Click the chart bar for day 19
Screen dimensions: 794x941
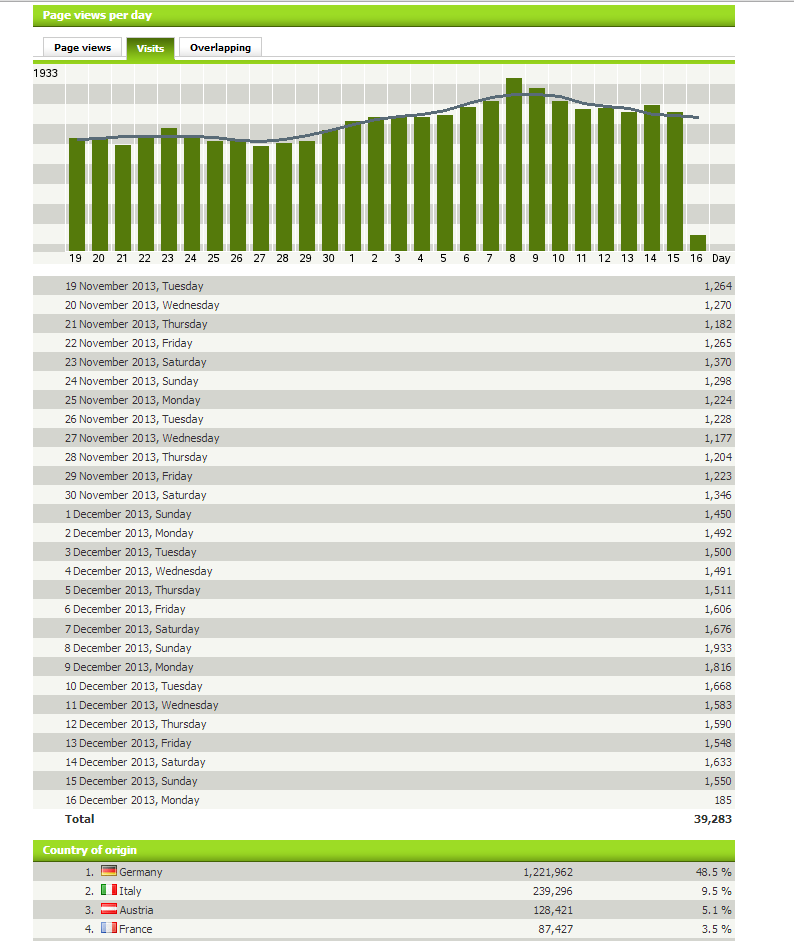pyautogui.click(x=77, y=194)
